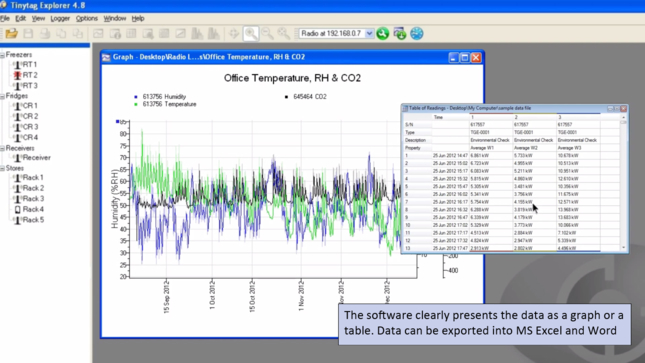Image resolution: width=645 pixels, height=363 pixels.
Task: Click the '1 Nov 2012' axis label
Action: [x=301, y=295]
